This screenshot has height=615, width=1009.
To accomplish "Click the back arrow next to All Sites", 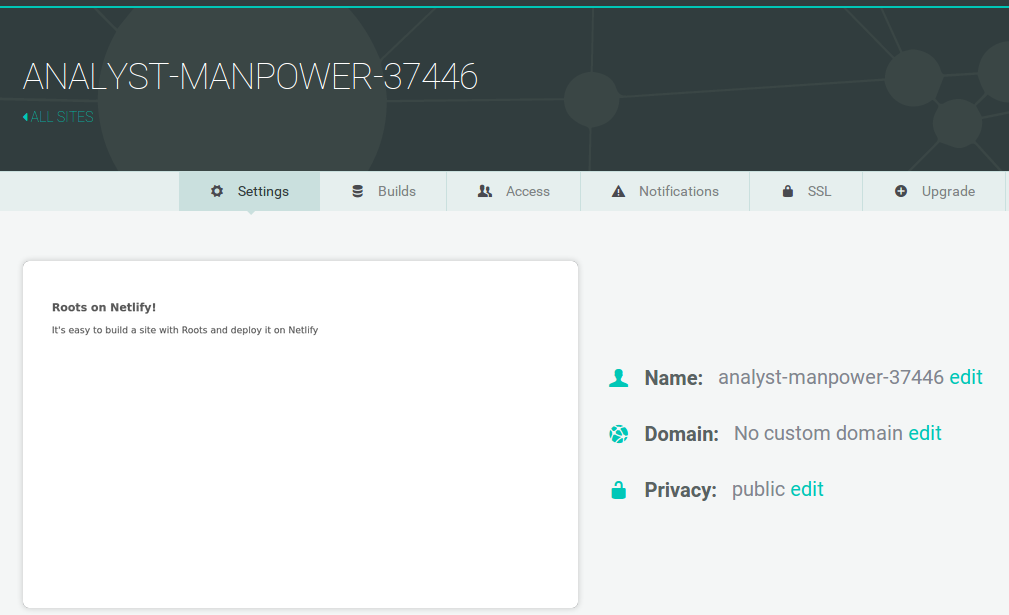I will (25, 117).
